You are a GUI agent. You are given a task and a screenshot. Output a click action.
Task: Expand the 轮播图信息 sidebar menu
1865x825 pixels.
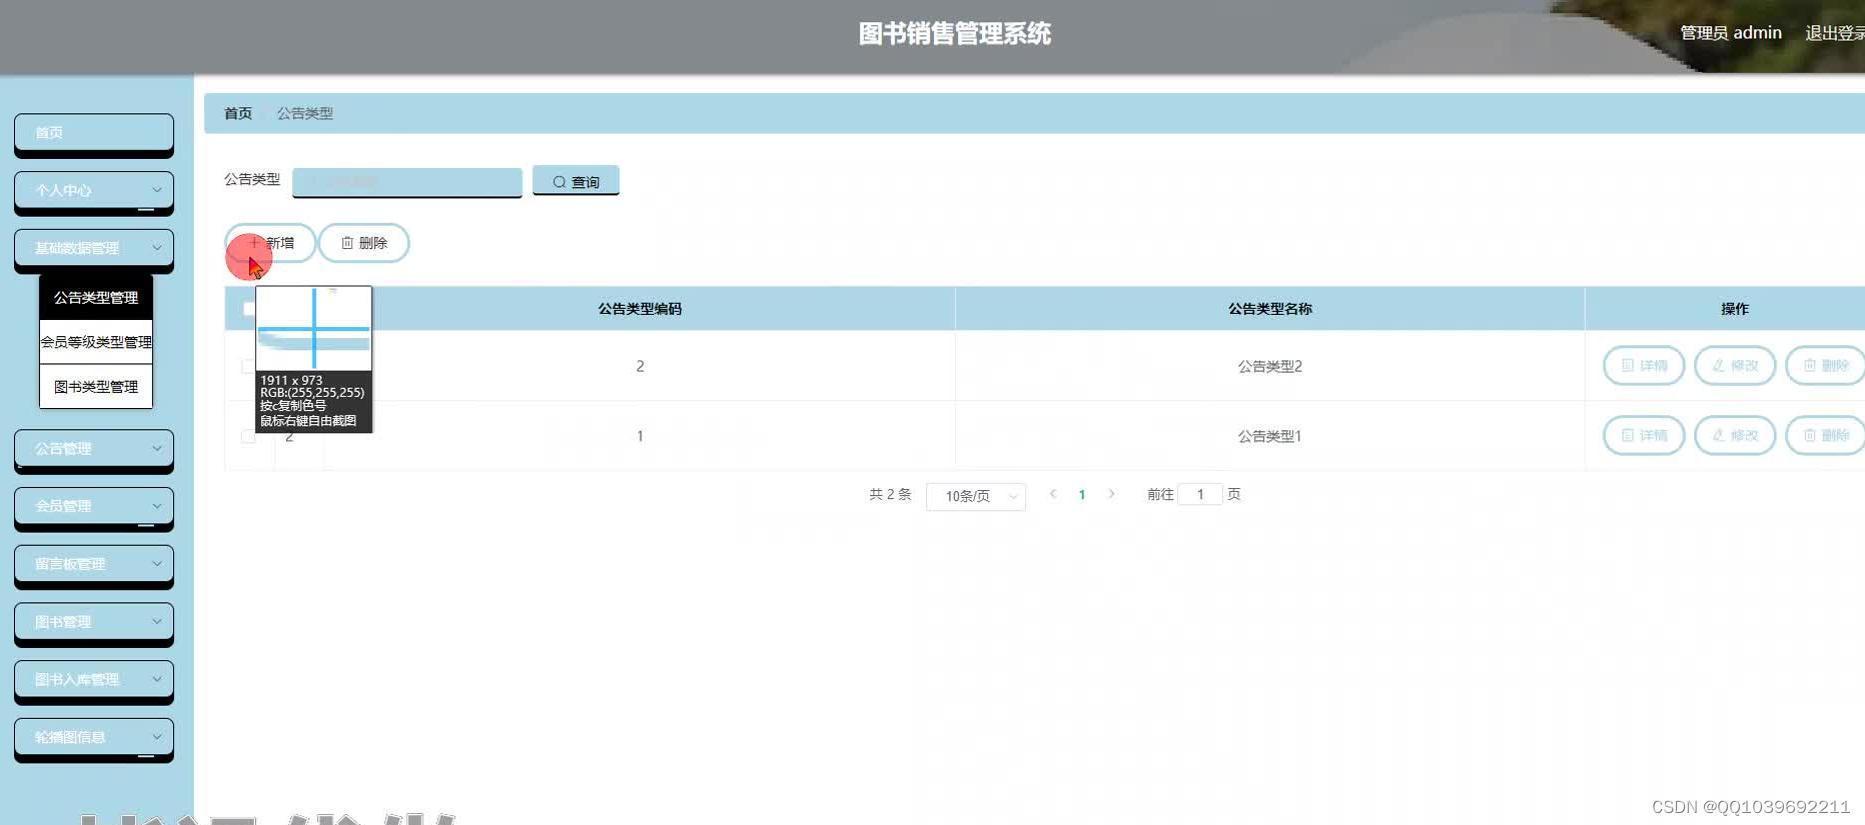94,738
